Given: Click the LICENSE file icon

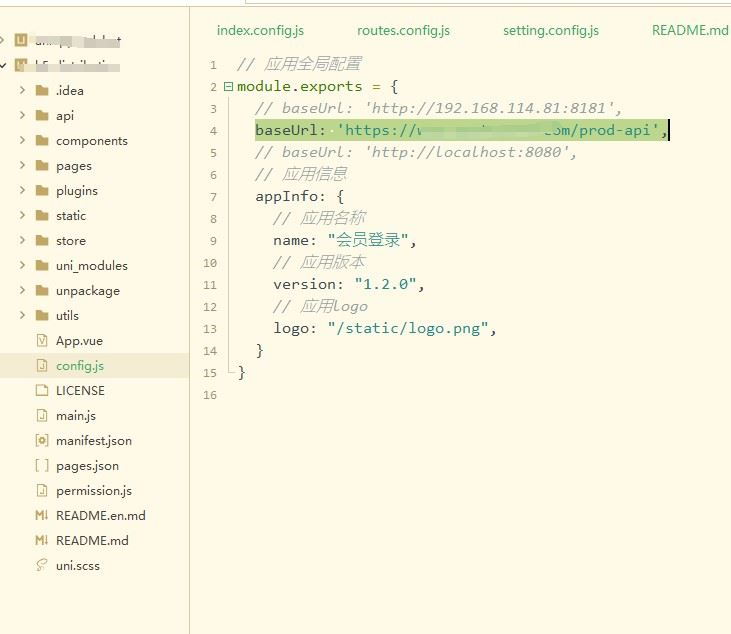Looking at the screenshot, I should pos(42,390).
